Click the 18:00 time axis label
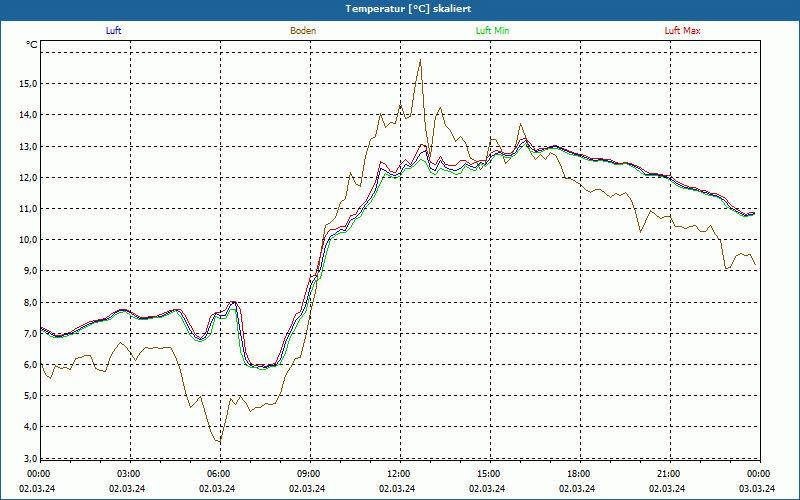The height and width of the screenshot is (500, 800). pyautogui.click(x=579, y=474)
